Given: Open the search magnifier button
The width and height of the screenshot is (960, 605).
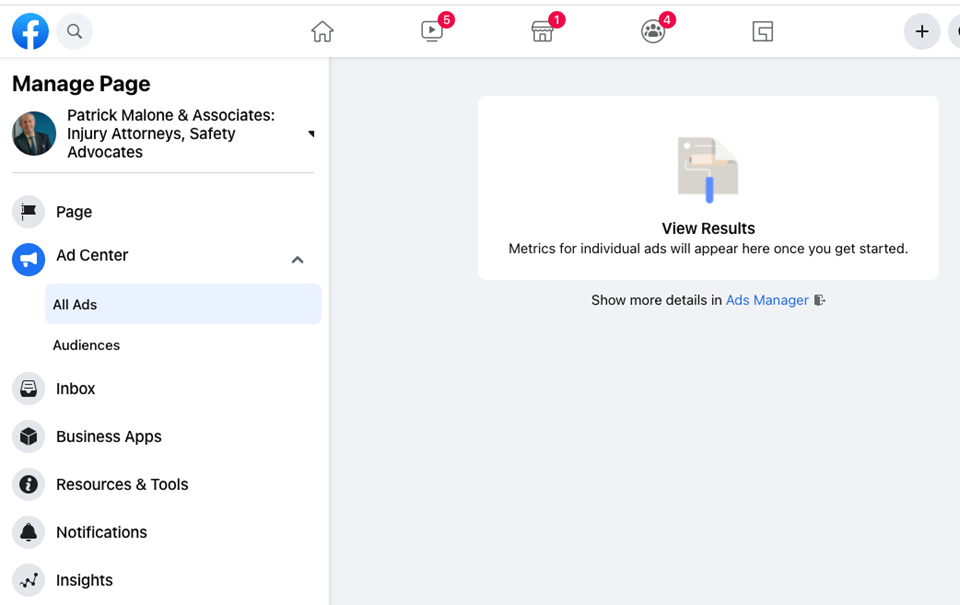Looking at the screenshot, I should tap(75, 31).
